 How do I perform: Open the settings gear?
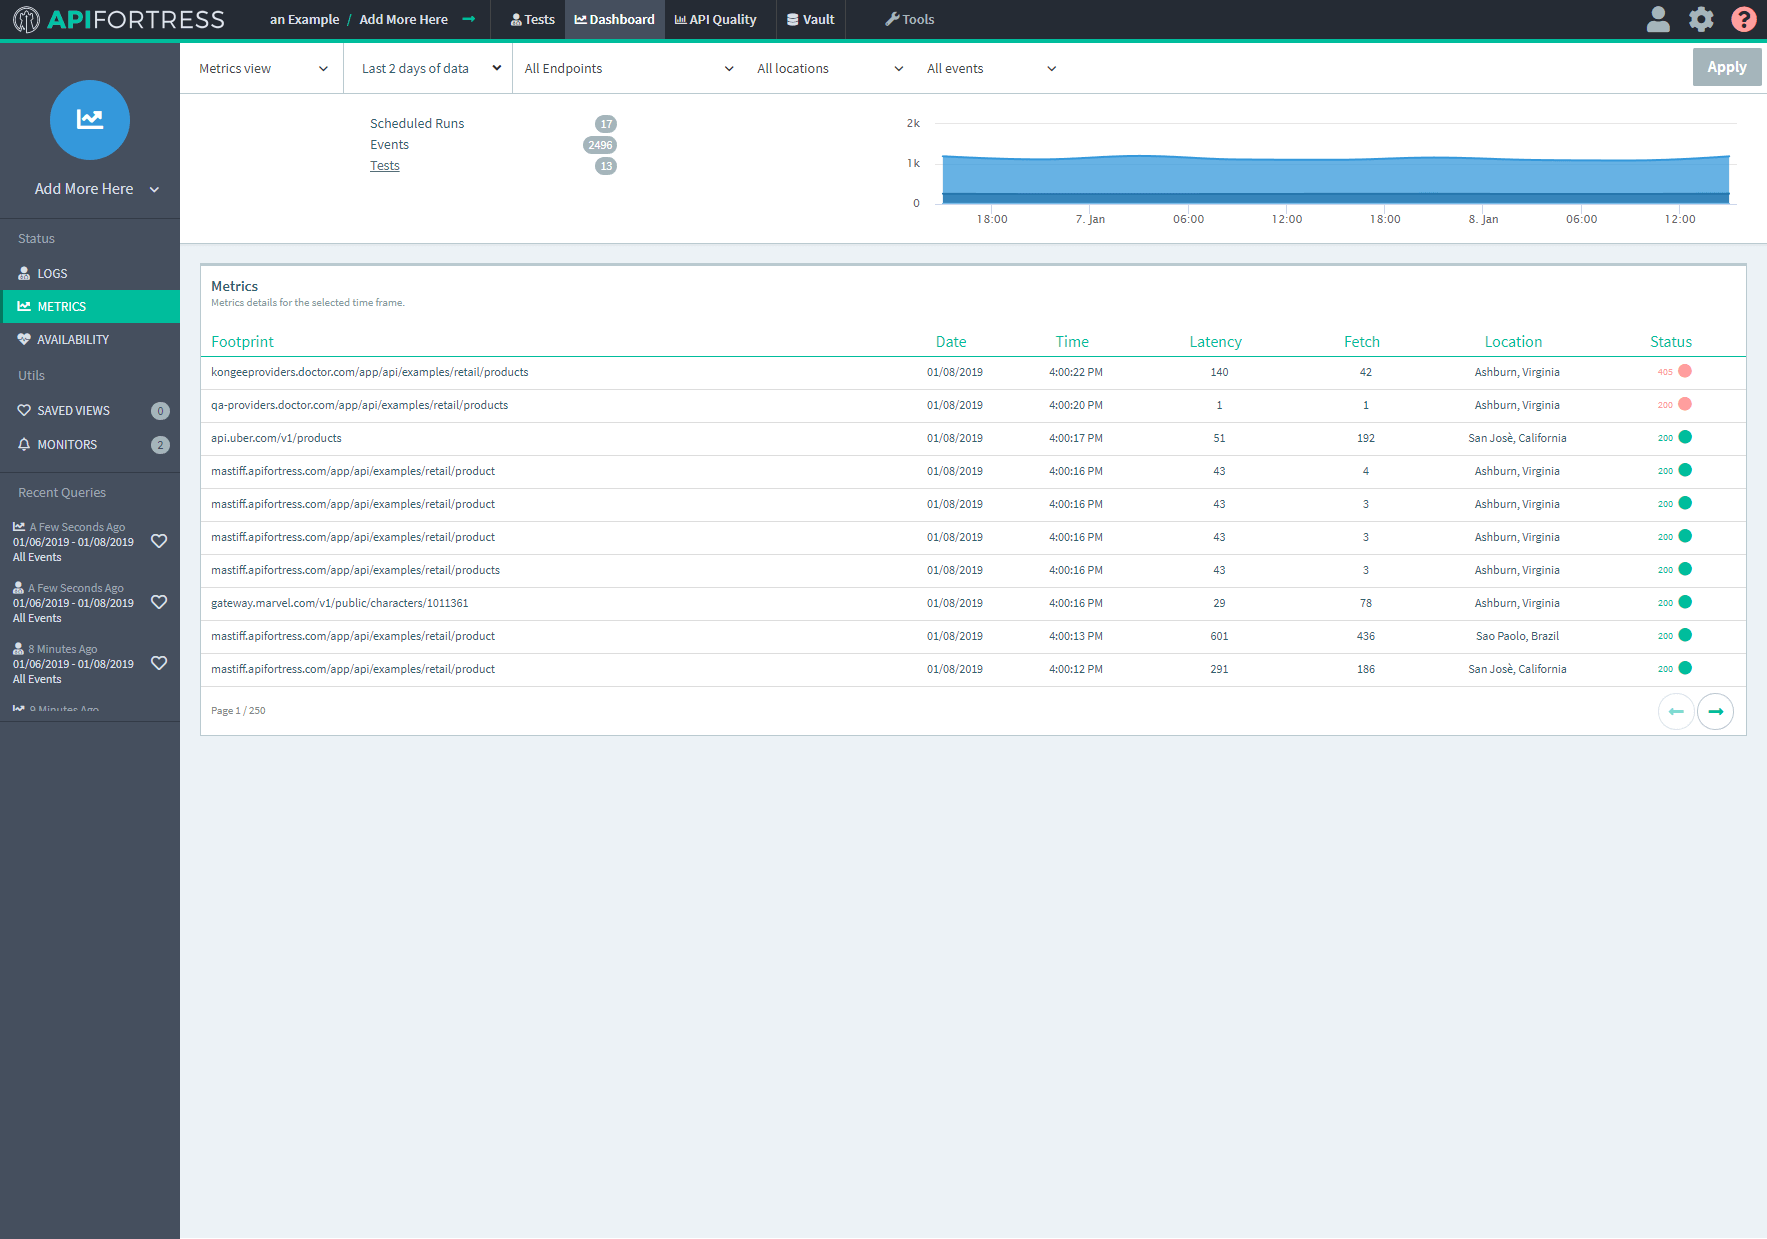tap(1701, 19)
